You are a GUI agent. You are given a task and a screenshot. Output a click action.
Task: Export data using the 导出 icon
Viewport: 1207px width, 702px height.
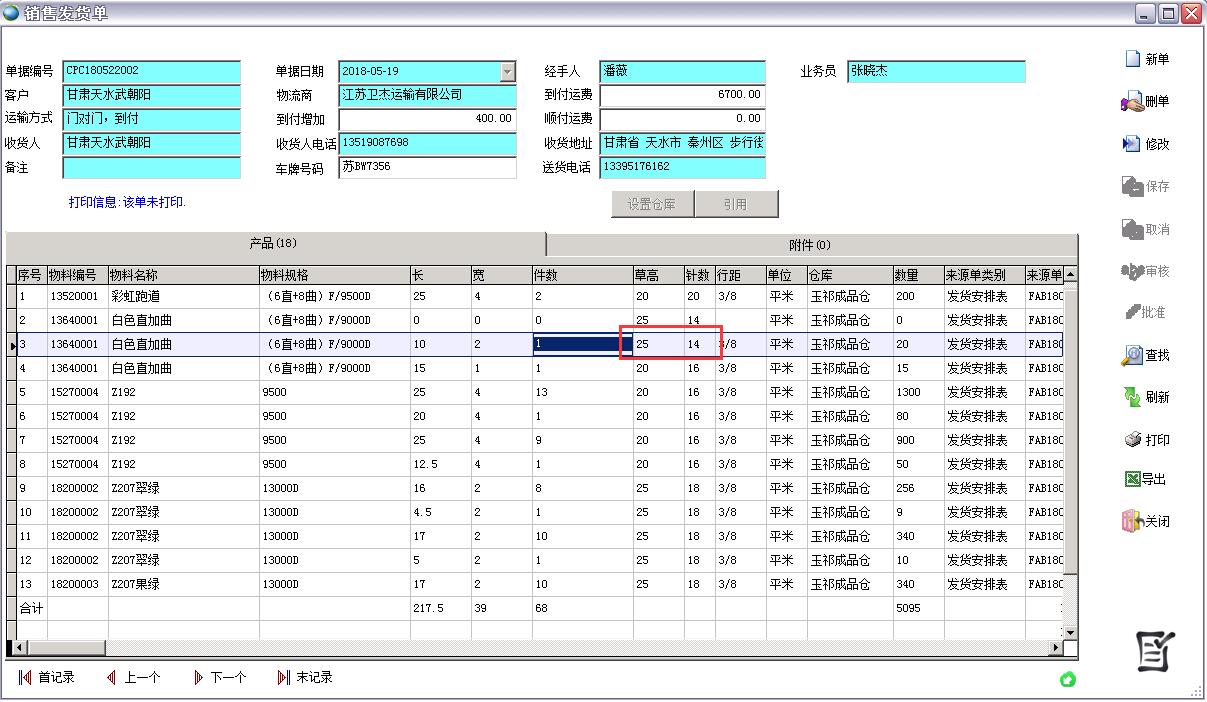[1149, 478]
